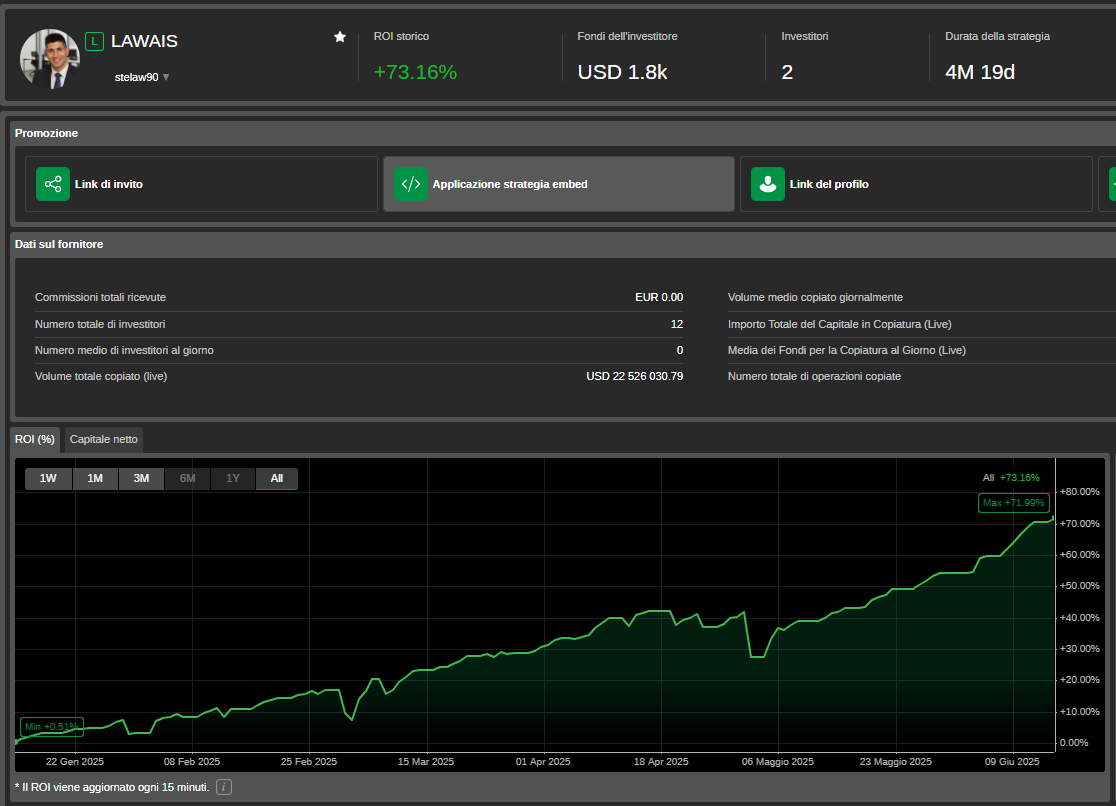This screenshot has width=1116, height=806.
Task: Toggle the 1W chart range
Action: click(48, 478)
